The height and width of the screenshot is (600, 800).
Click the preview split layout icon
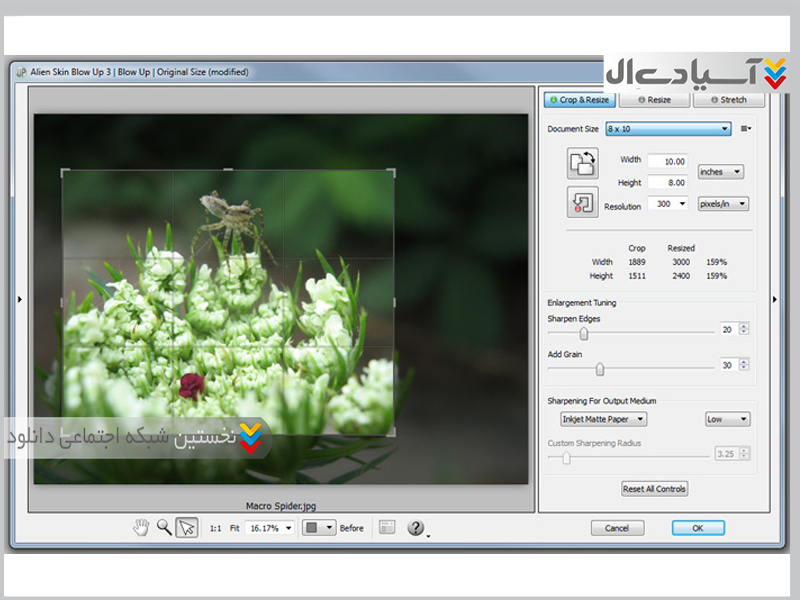point(388,527)
